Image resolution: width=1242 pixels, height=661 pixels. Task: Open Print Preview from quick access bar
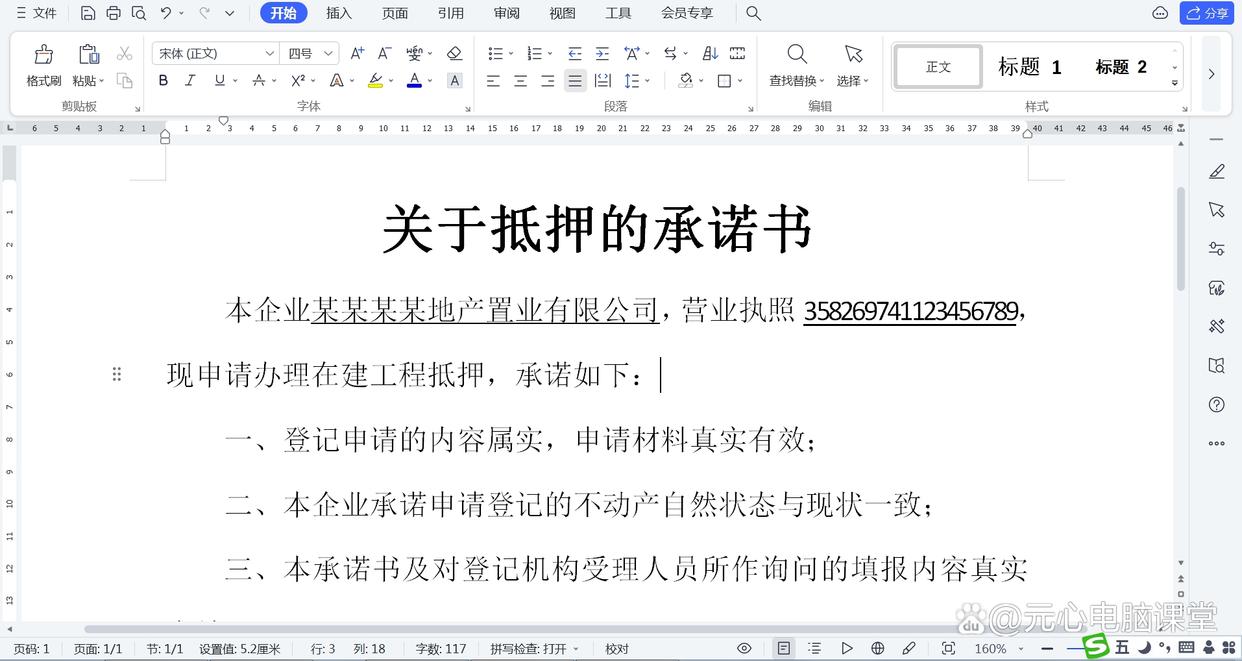coord(139,13)
